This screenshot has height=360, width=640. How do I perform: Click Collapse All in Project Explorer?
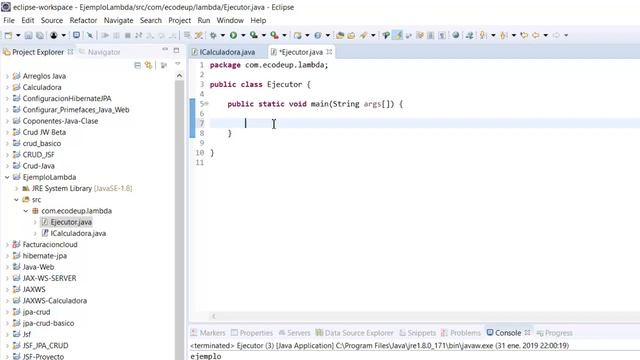coord(138,65)
